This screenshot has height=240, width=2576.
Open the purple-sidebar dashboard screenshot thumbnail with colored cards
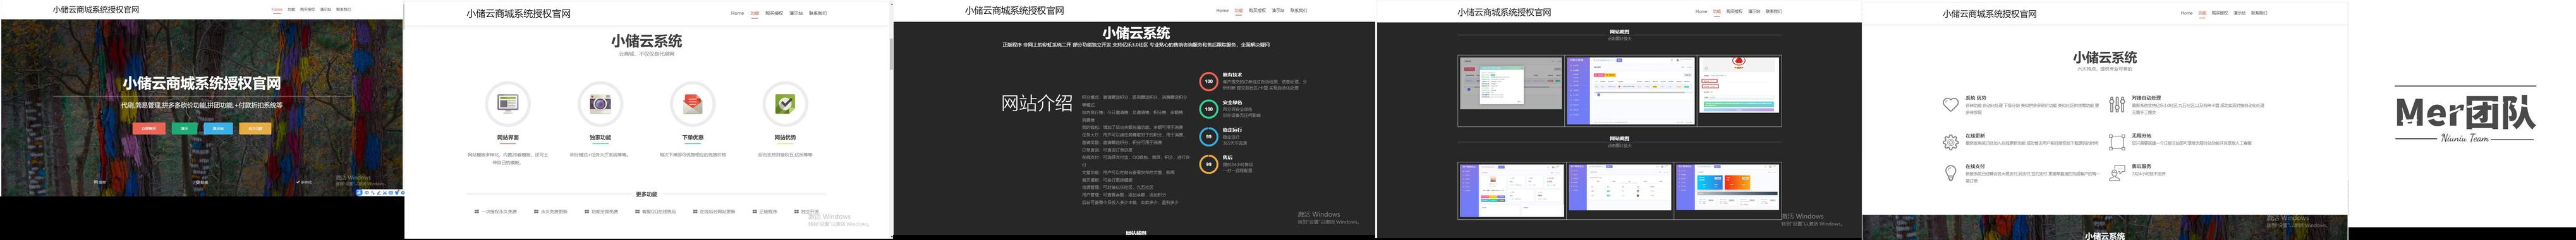[1727, 189]
